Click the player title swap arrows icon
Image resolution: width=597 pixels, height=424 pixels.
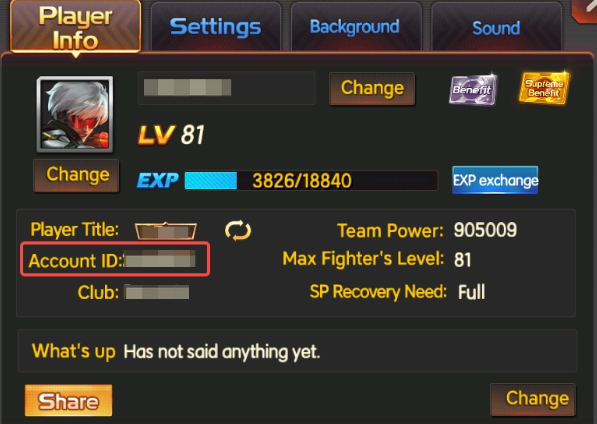238,231
